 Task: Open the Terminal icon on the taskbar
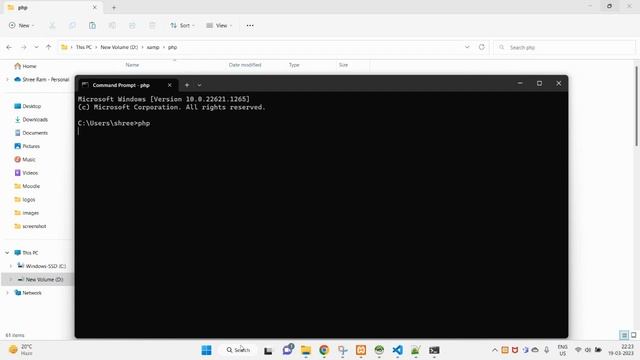coord(434,350)
